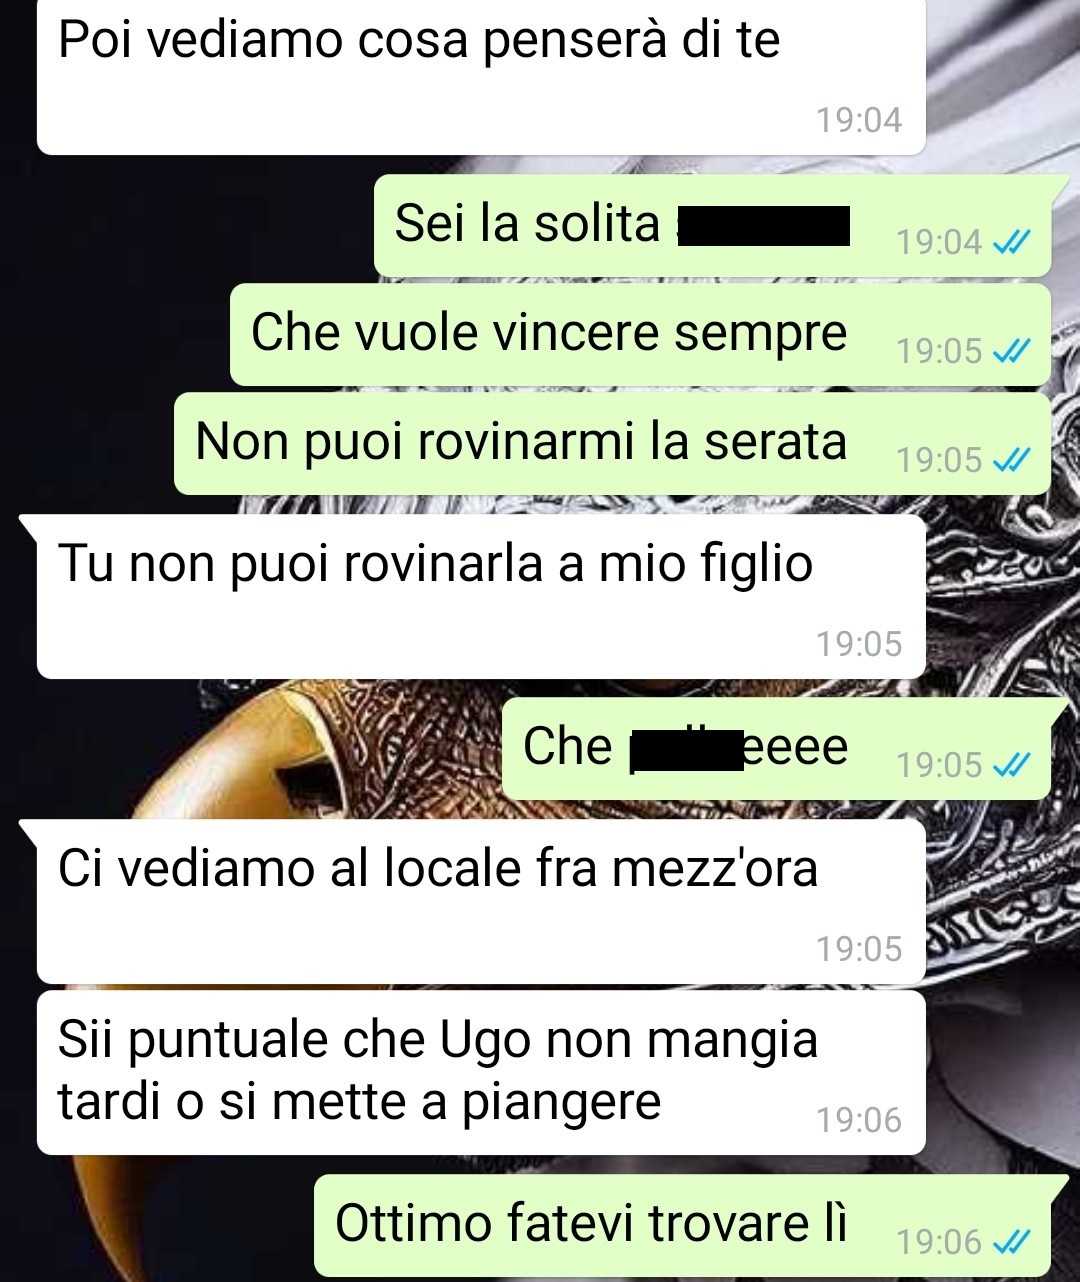1080x1282 pixels.
Task: Tap the 19:06 timestamp on the 'Sii puntuale' message
Action: 859,1120
